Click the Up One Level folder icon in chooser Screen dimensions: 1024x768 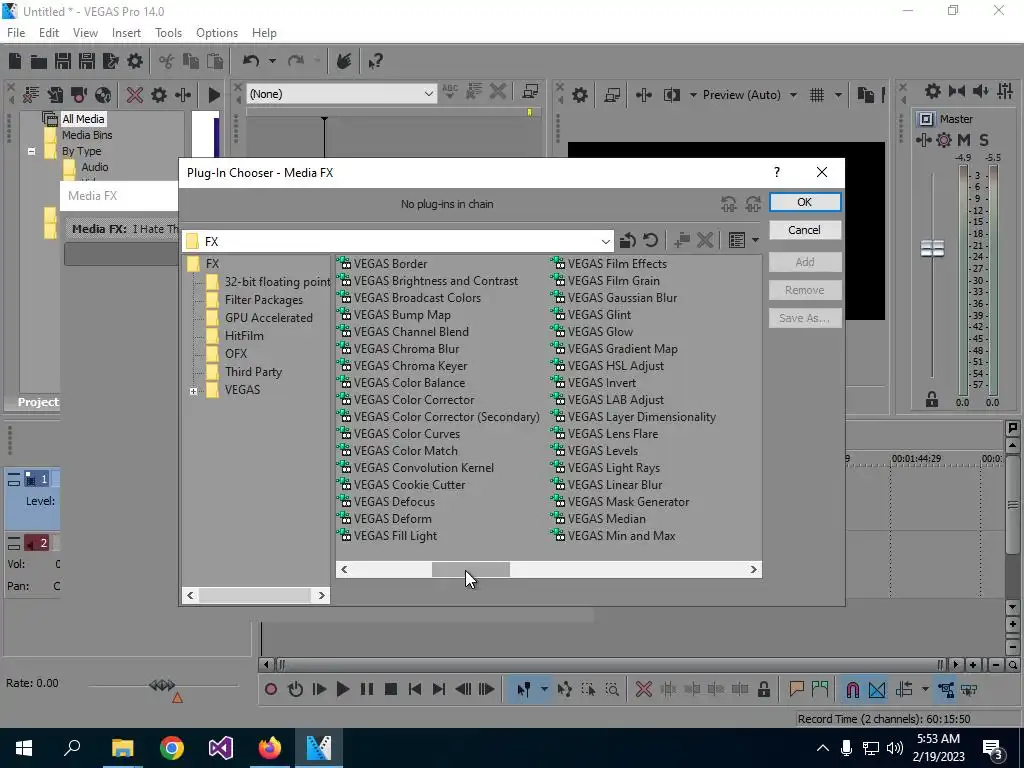click(x=628, y=240)
